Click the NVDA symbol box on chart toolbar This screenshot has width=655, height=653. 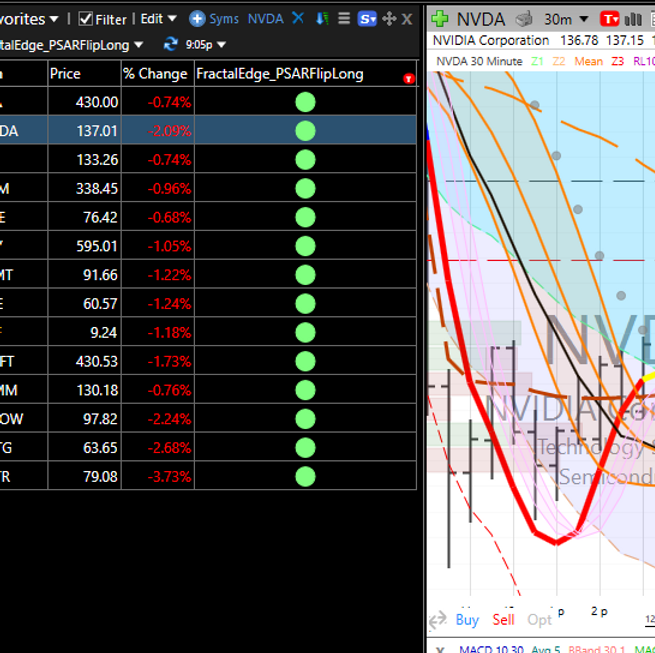pos(481,19)
